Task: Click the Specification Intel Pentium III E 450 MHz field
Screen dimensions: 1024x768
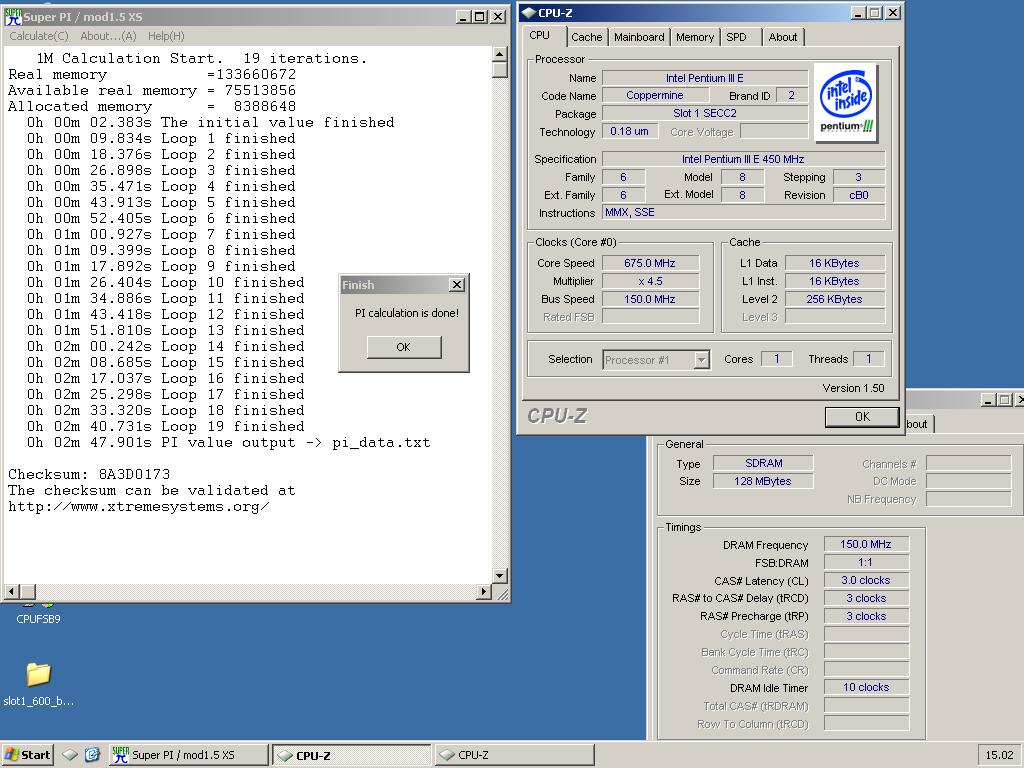Action: click(744, 159)
